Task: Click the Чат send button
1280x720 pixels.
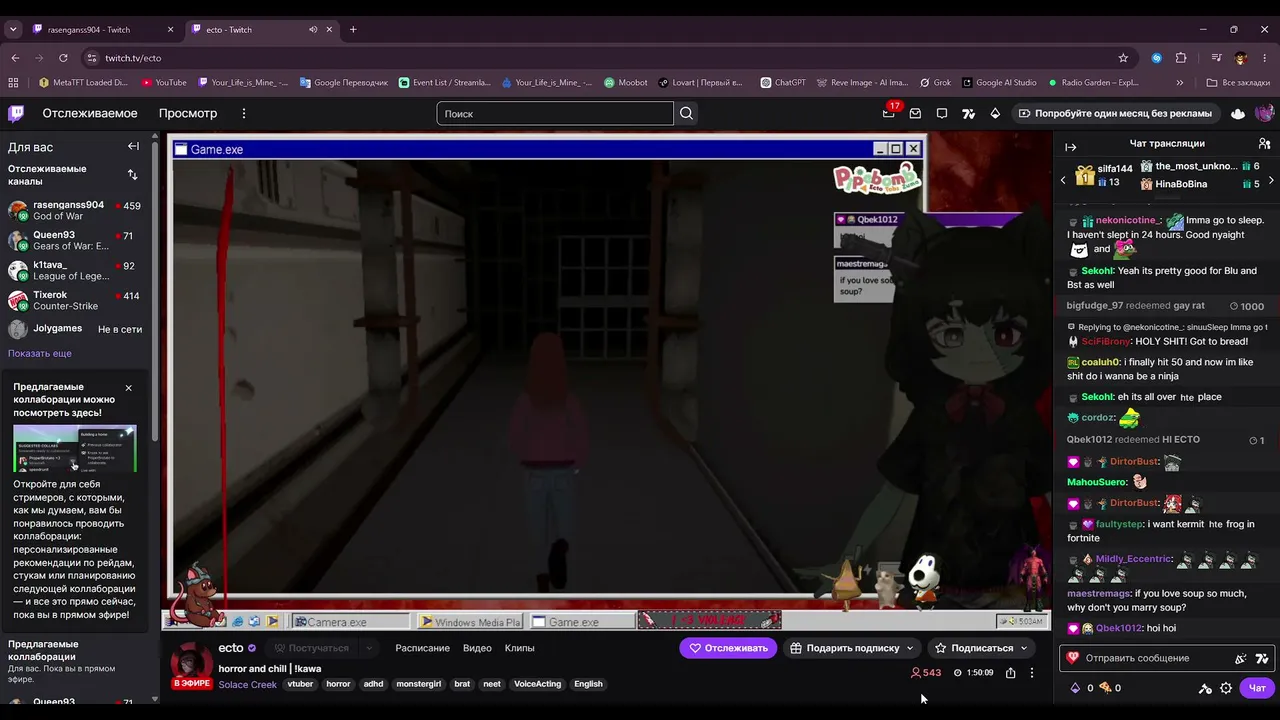Action: [x=1257, y=688]
